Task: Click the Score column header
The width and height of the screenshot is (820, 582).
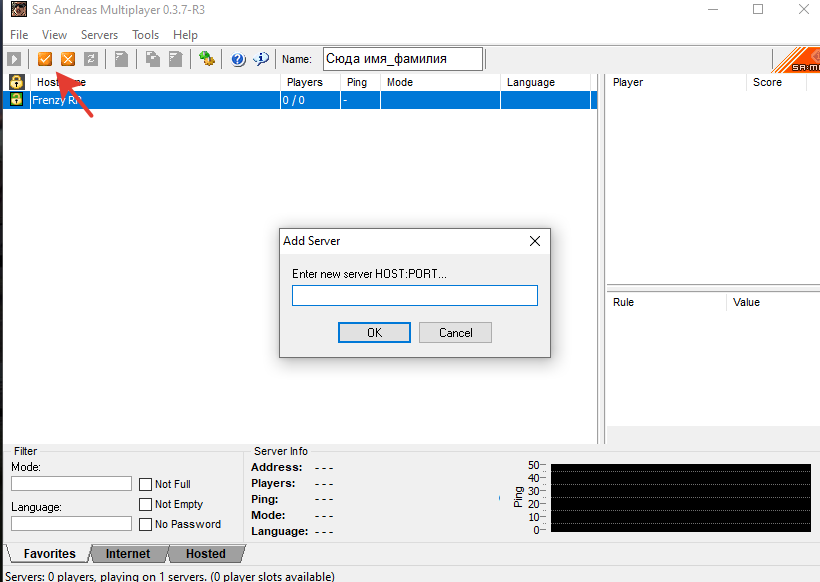Action: (x=777, y=82)
